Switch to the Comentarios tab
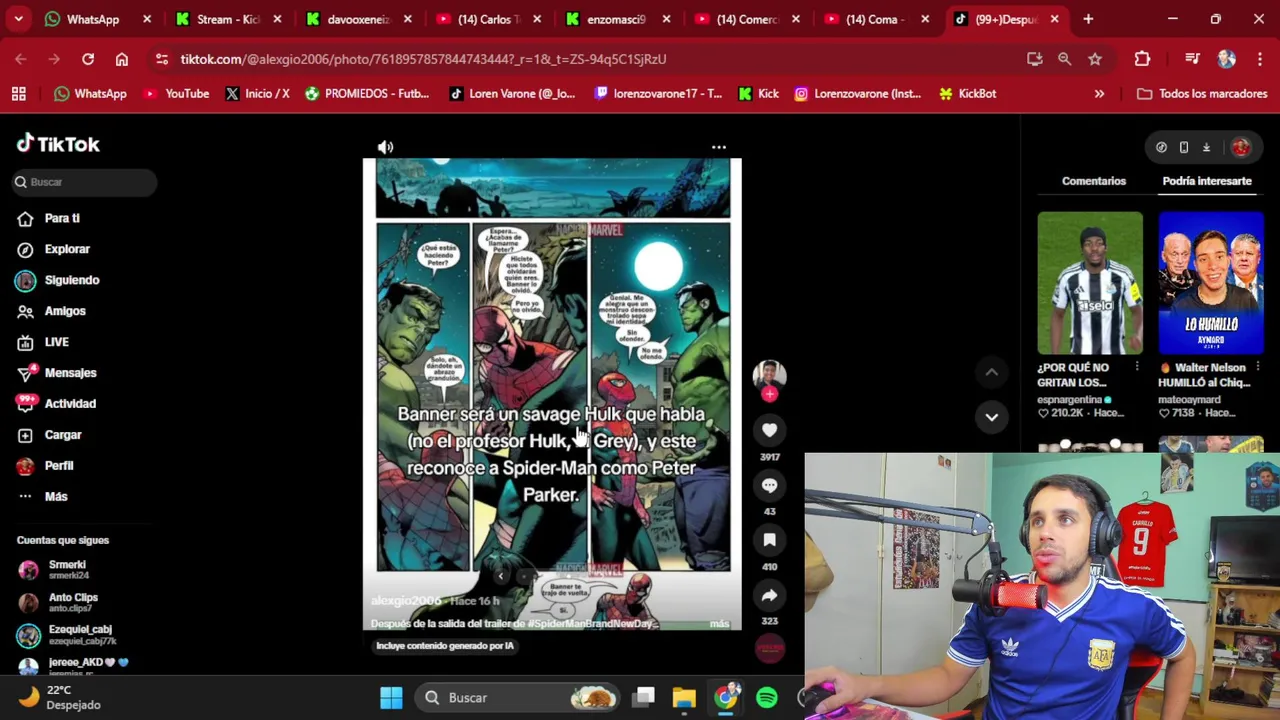1280x720 pixels. (1093, 181)
